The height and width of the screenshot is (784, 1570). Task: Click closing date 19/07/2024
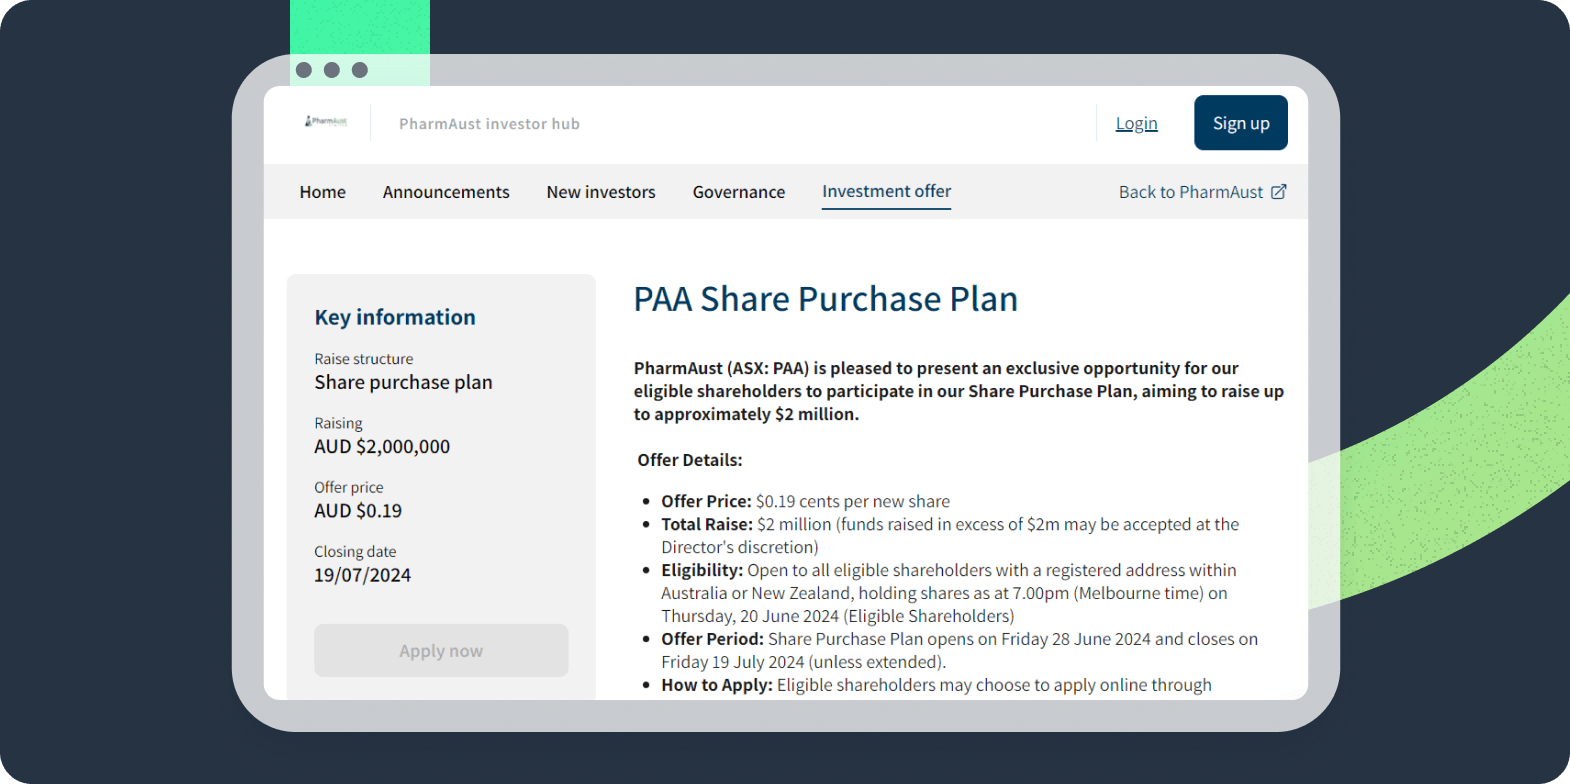(x=362, y=575)
